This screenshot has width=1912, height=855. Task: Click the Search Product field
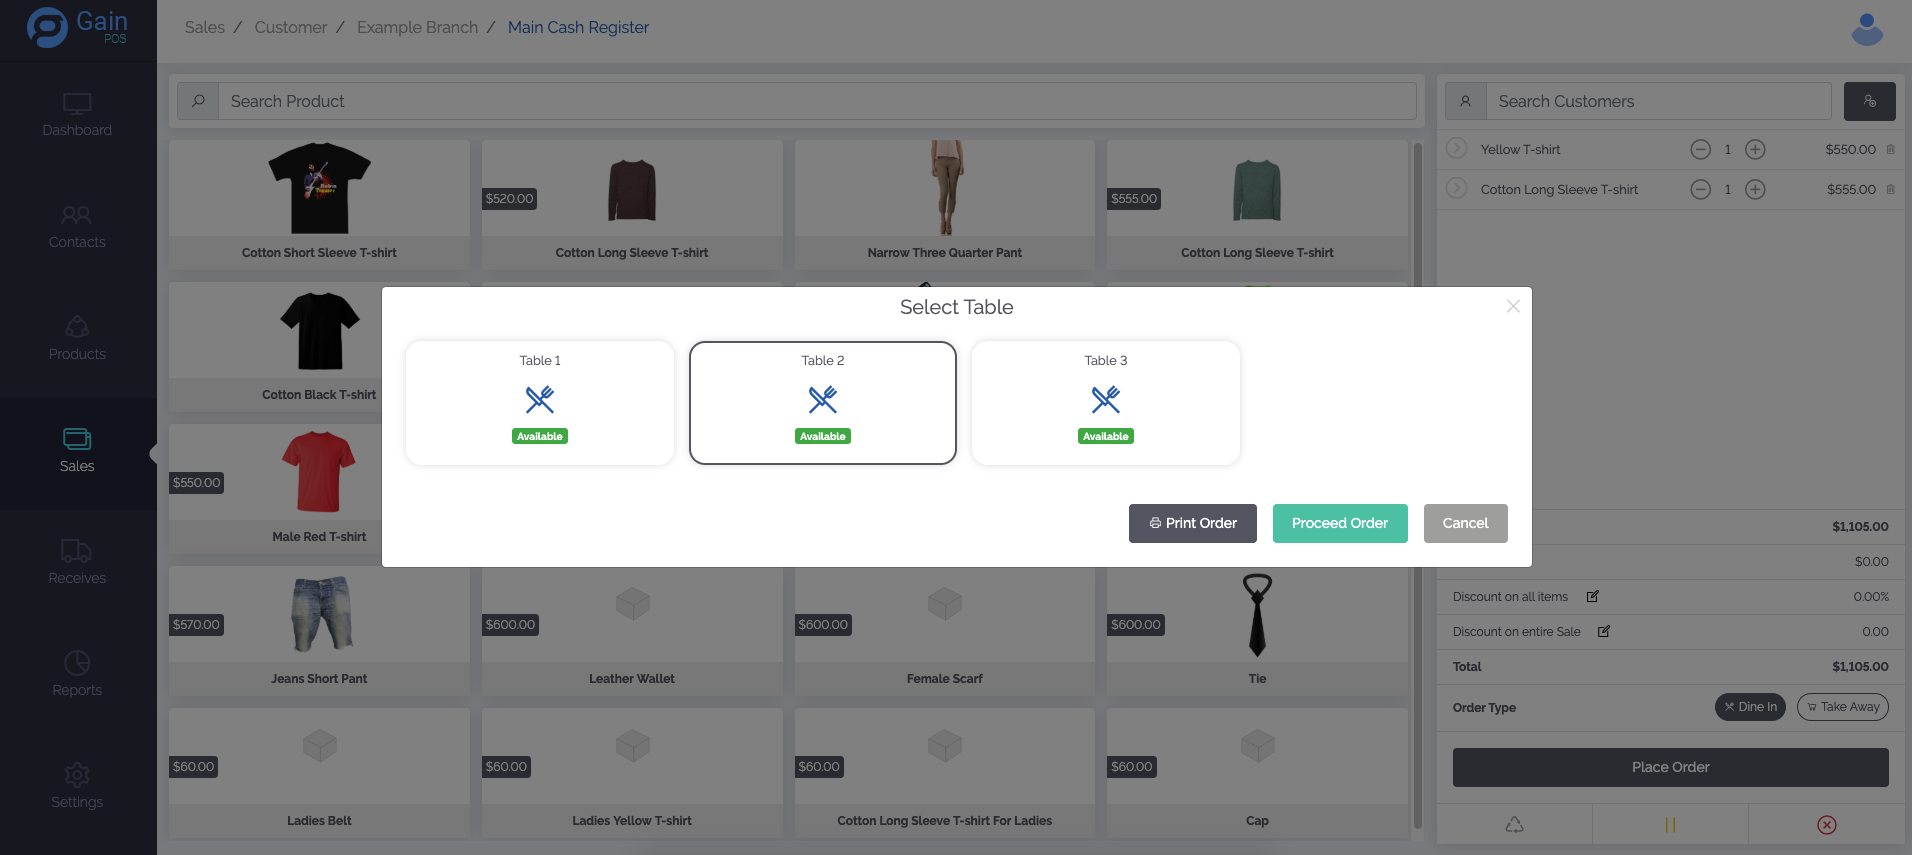point(816,101)
